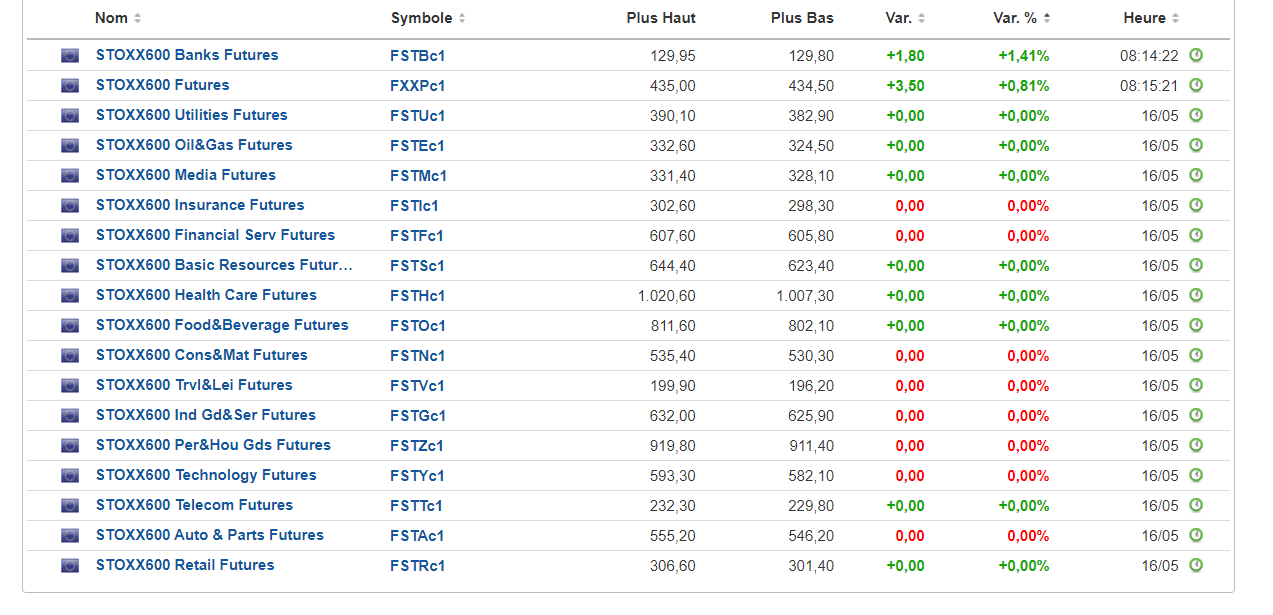Open the STOXX600 Auto & Parts Futures link
Image resolution: width=1273 pixels, height=615 pixels.
coord(209,535)
